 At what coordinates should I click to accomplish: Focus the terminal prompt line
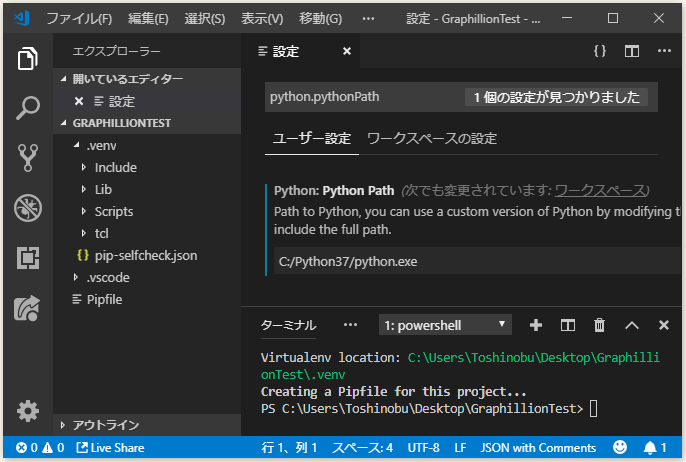[x=429, y=409]
